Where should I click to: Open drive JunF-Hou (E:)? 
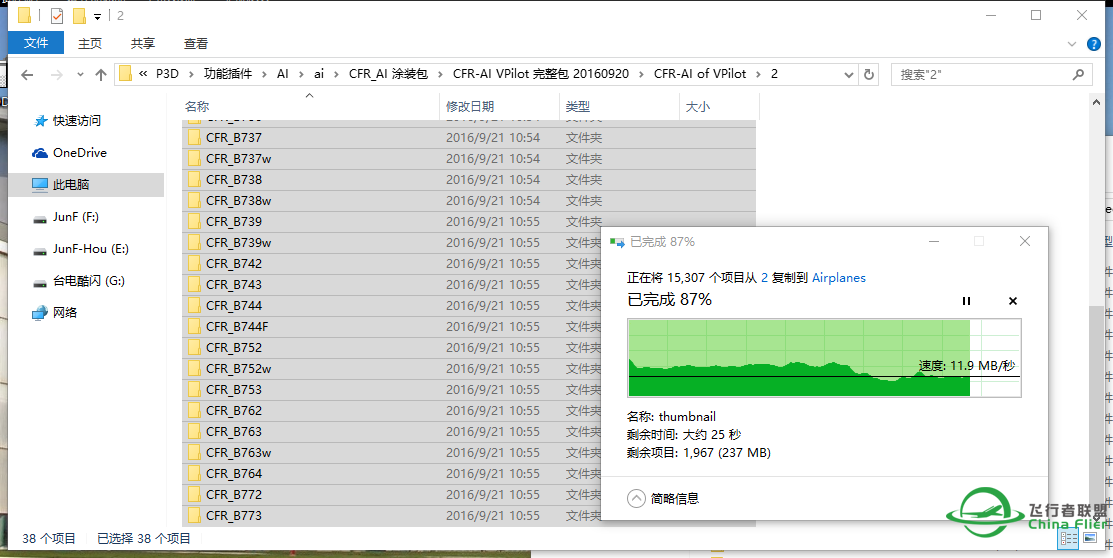91,249
